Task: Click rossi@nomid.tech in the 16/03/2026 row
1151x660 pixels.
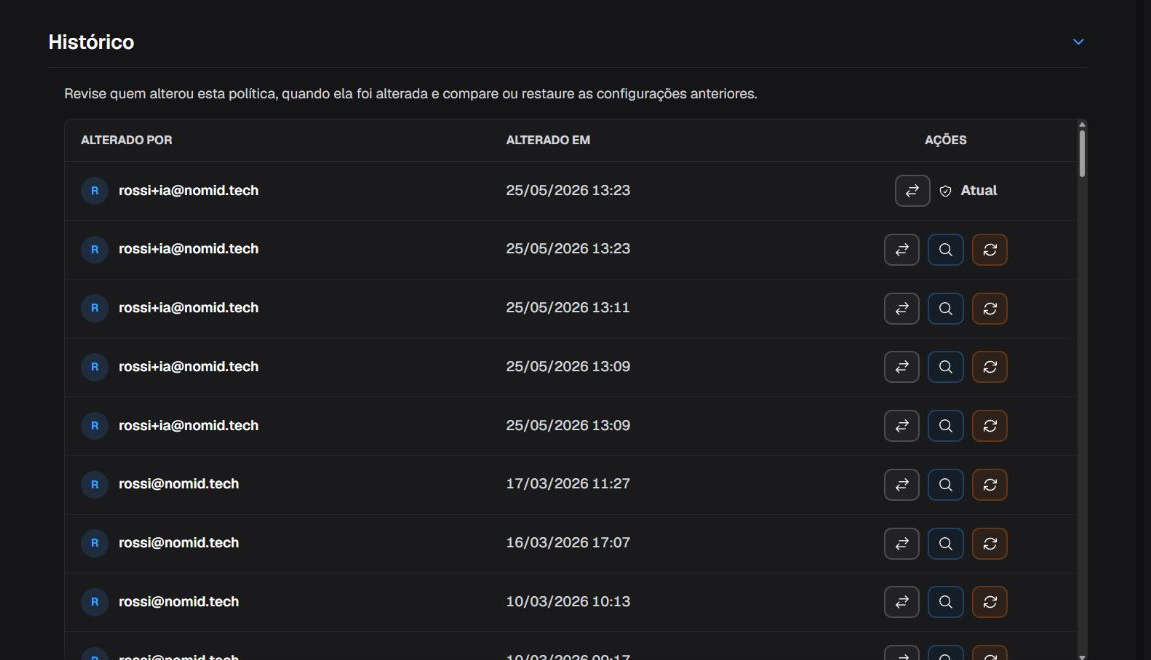Action: click(178, 543)
